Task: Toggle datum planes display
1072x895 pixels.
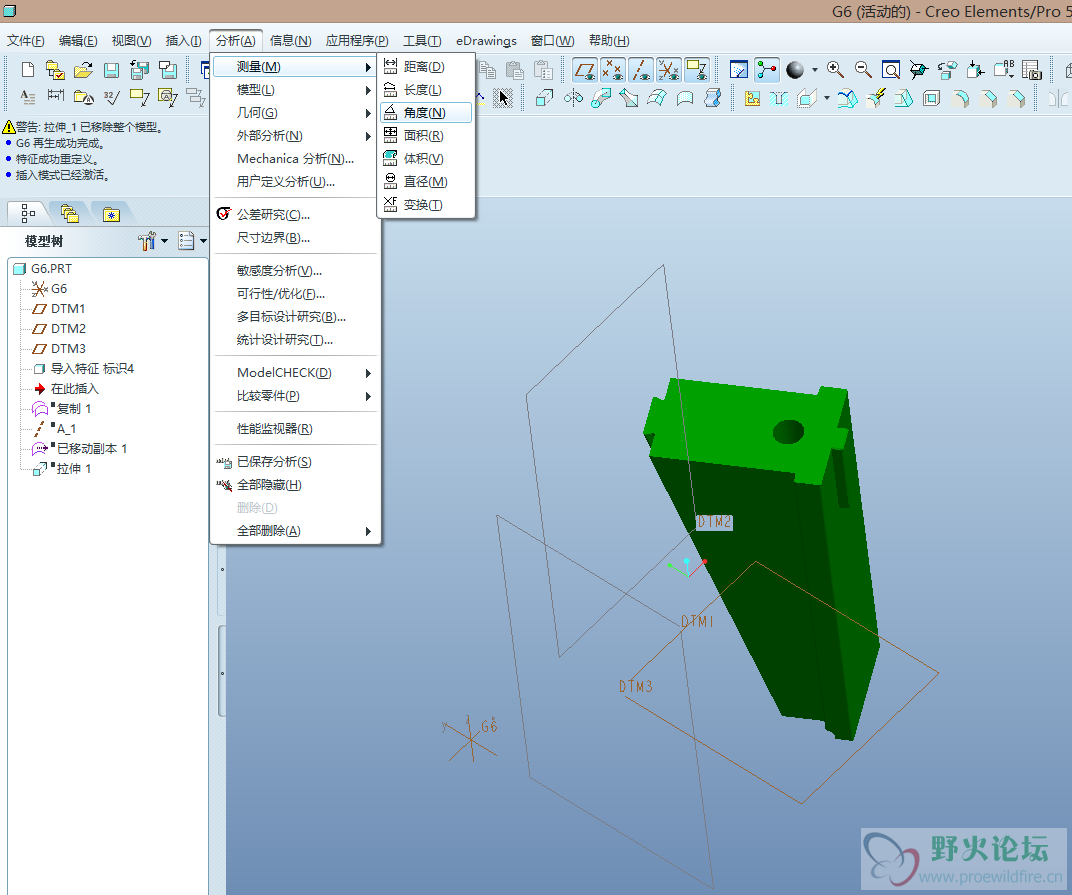Action: tap(585, 70)
